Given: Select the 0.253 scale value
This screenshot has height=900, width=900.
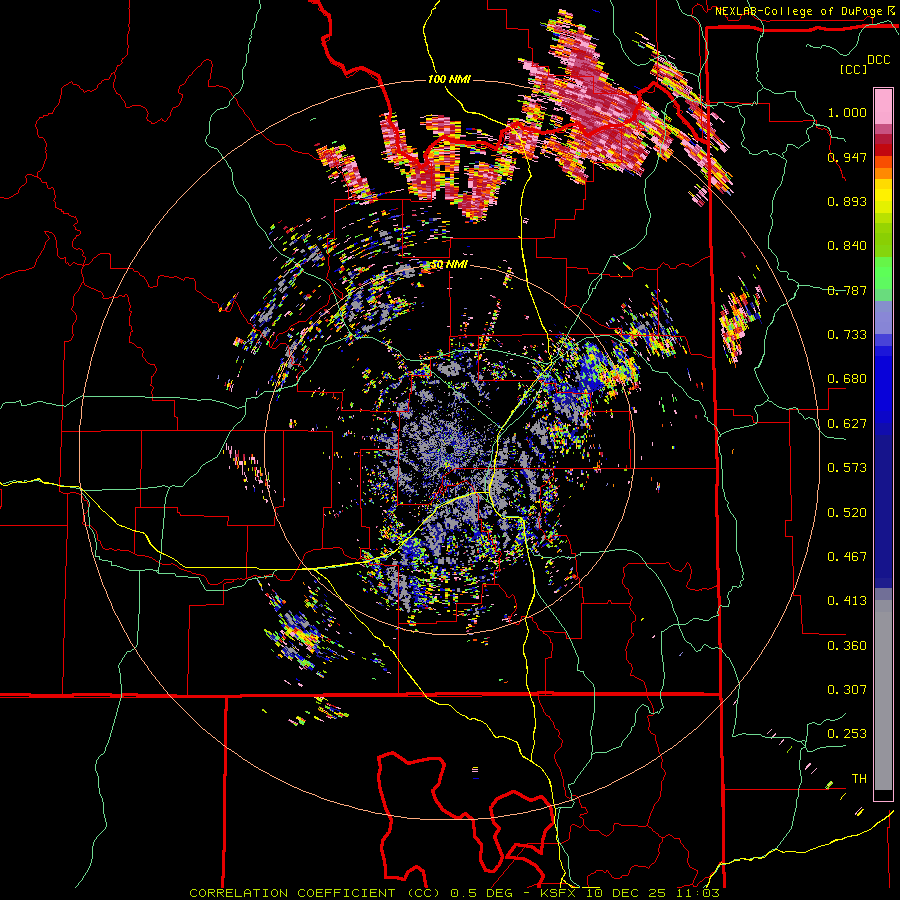Looking at the screenshot, I should tap(847, 734).
